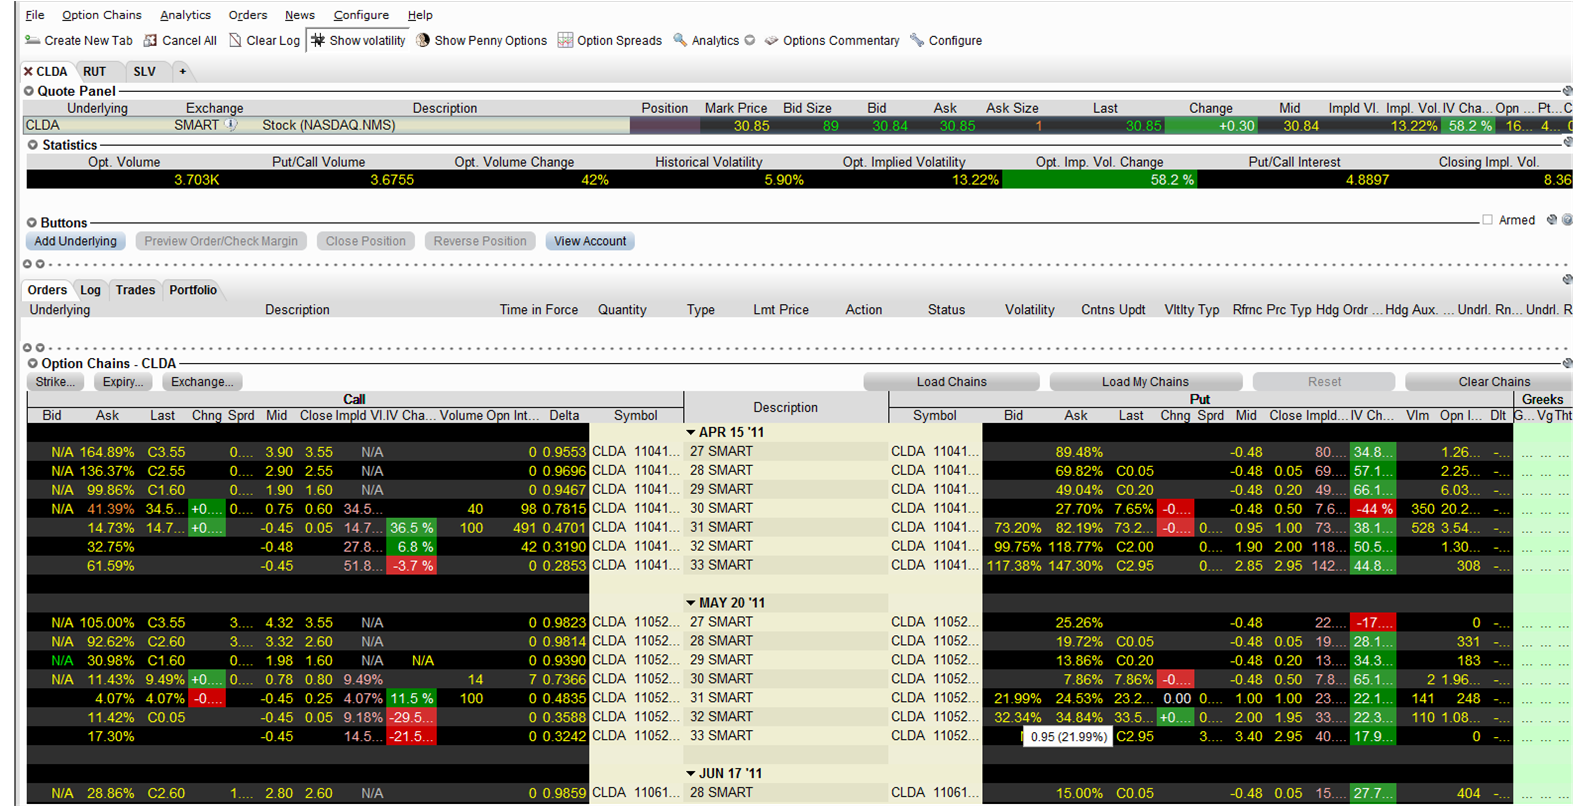This screenshot has width=1574, height=807.
Task: Click the Add Underlying button
Action: click(x=75, y=241)
